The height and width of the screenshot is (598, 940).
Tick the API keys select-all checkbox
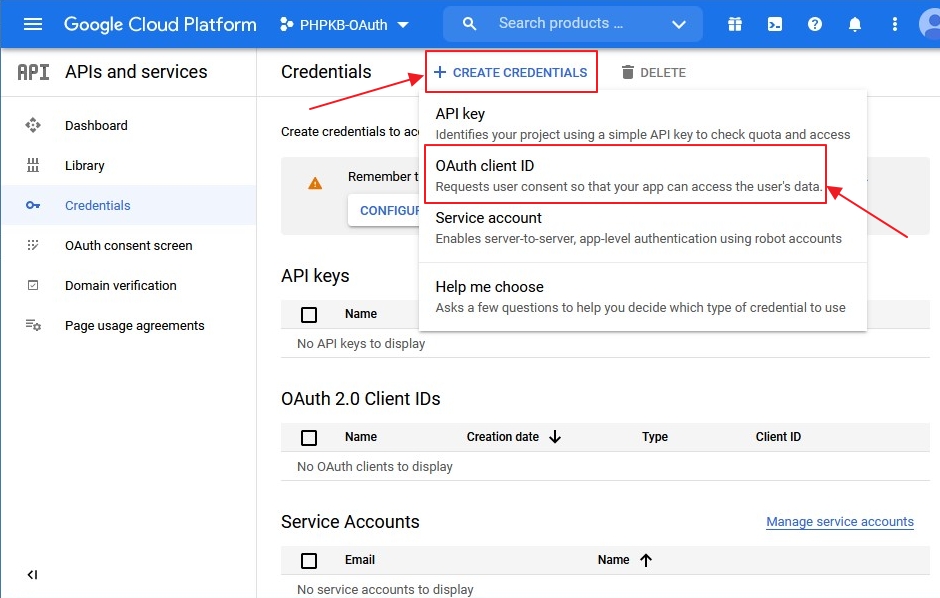309,314
